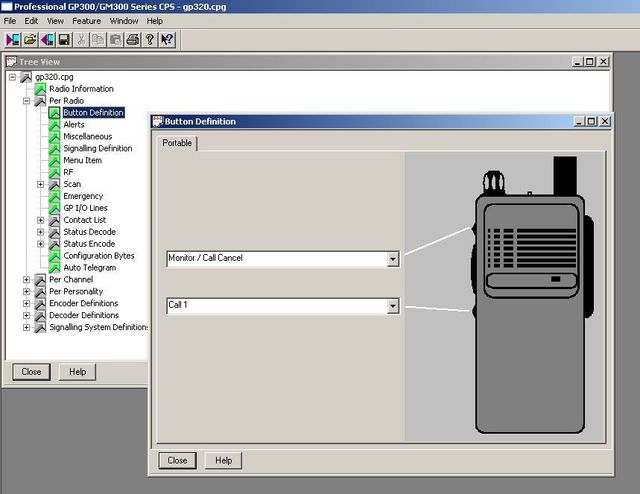
Task: Save the codeplug with floppy icon
Action: click(64, 40)
